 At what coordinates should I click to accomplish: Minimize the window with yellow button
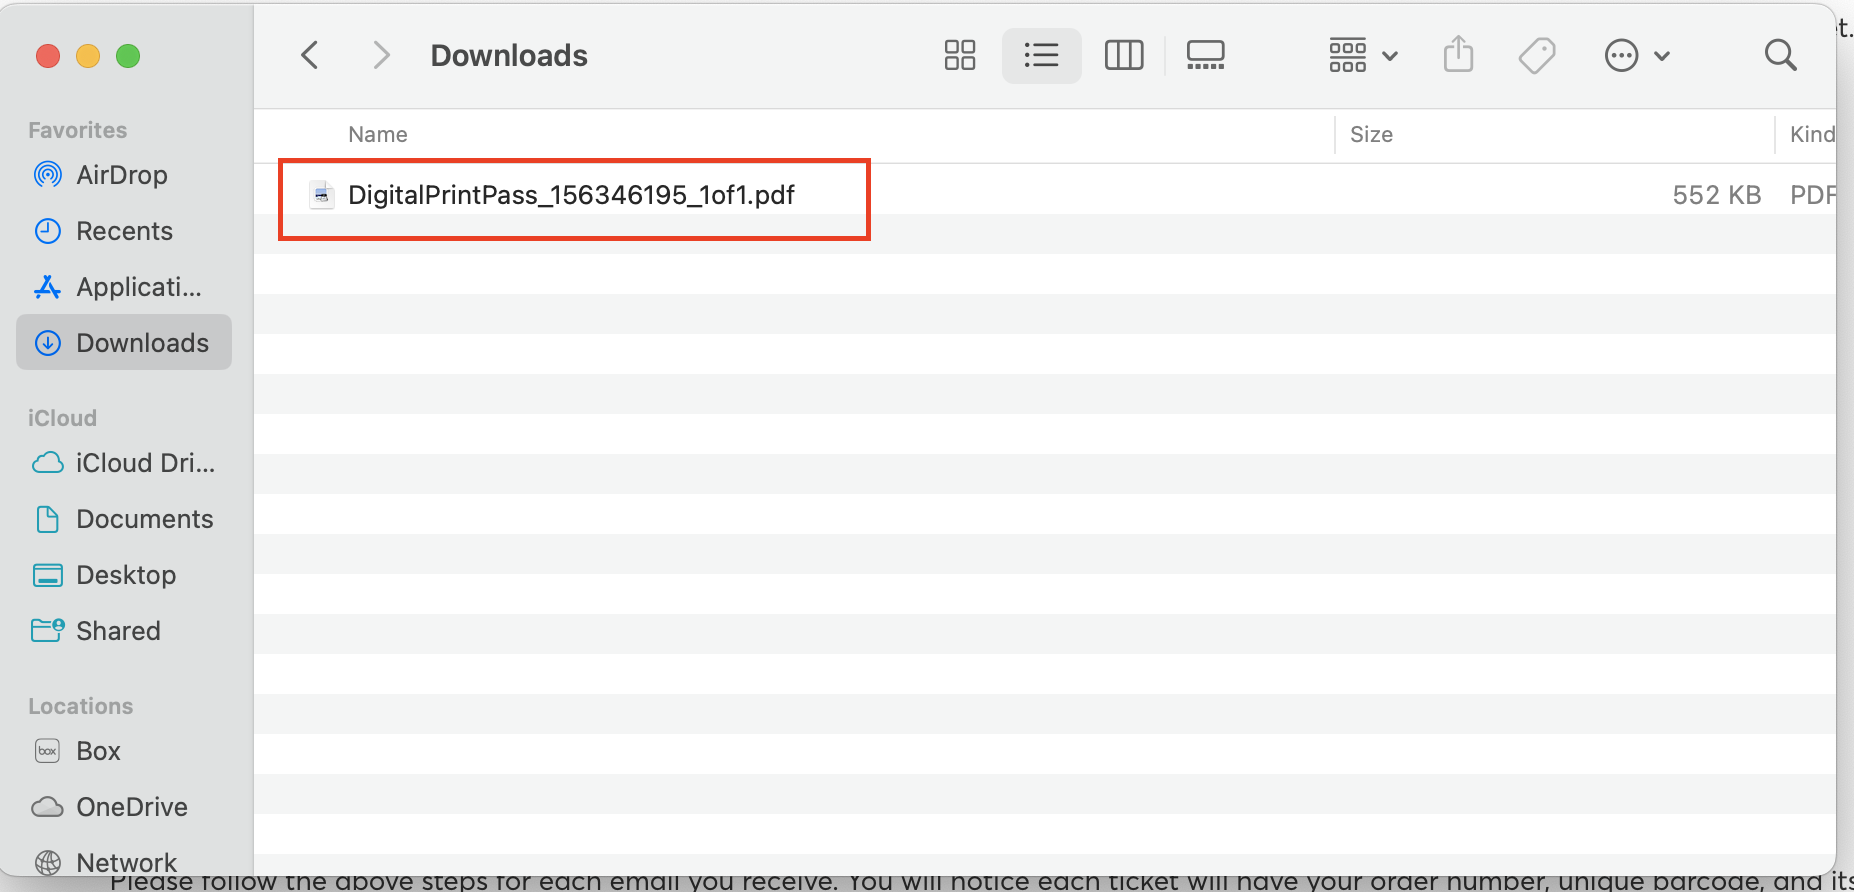88,56
